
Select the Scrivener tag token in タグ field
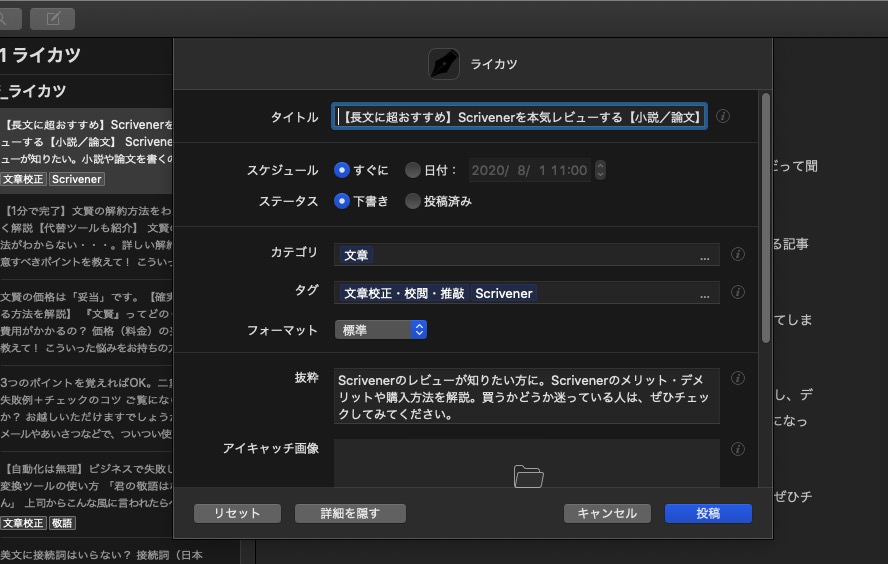coord(503,293)
